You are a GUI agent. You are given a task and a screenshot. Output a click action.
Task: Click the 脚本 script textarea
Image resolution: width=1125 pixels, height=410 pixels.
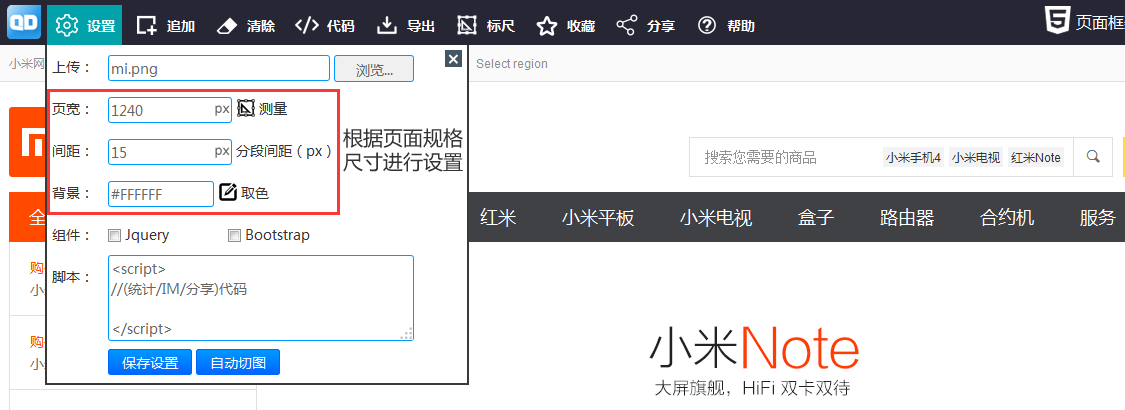(261, 298)
